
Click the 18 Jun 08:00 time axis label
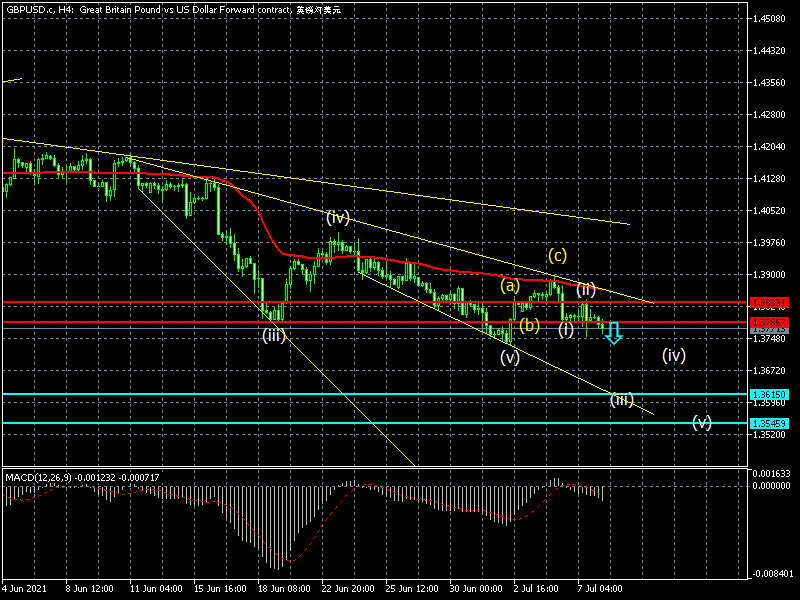click(x=284, y=590)
